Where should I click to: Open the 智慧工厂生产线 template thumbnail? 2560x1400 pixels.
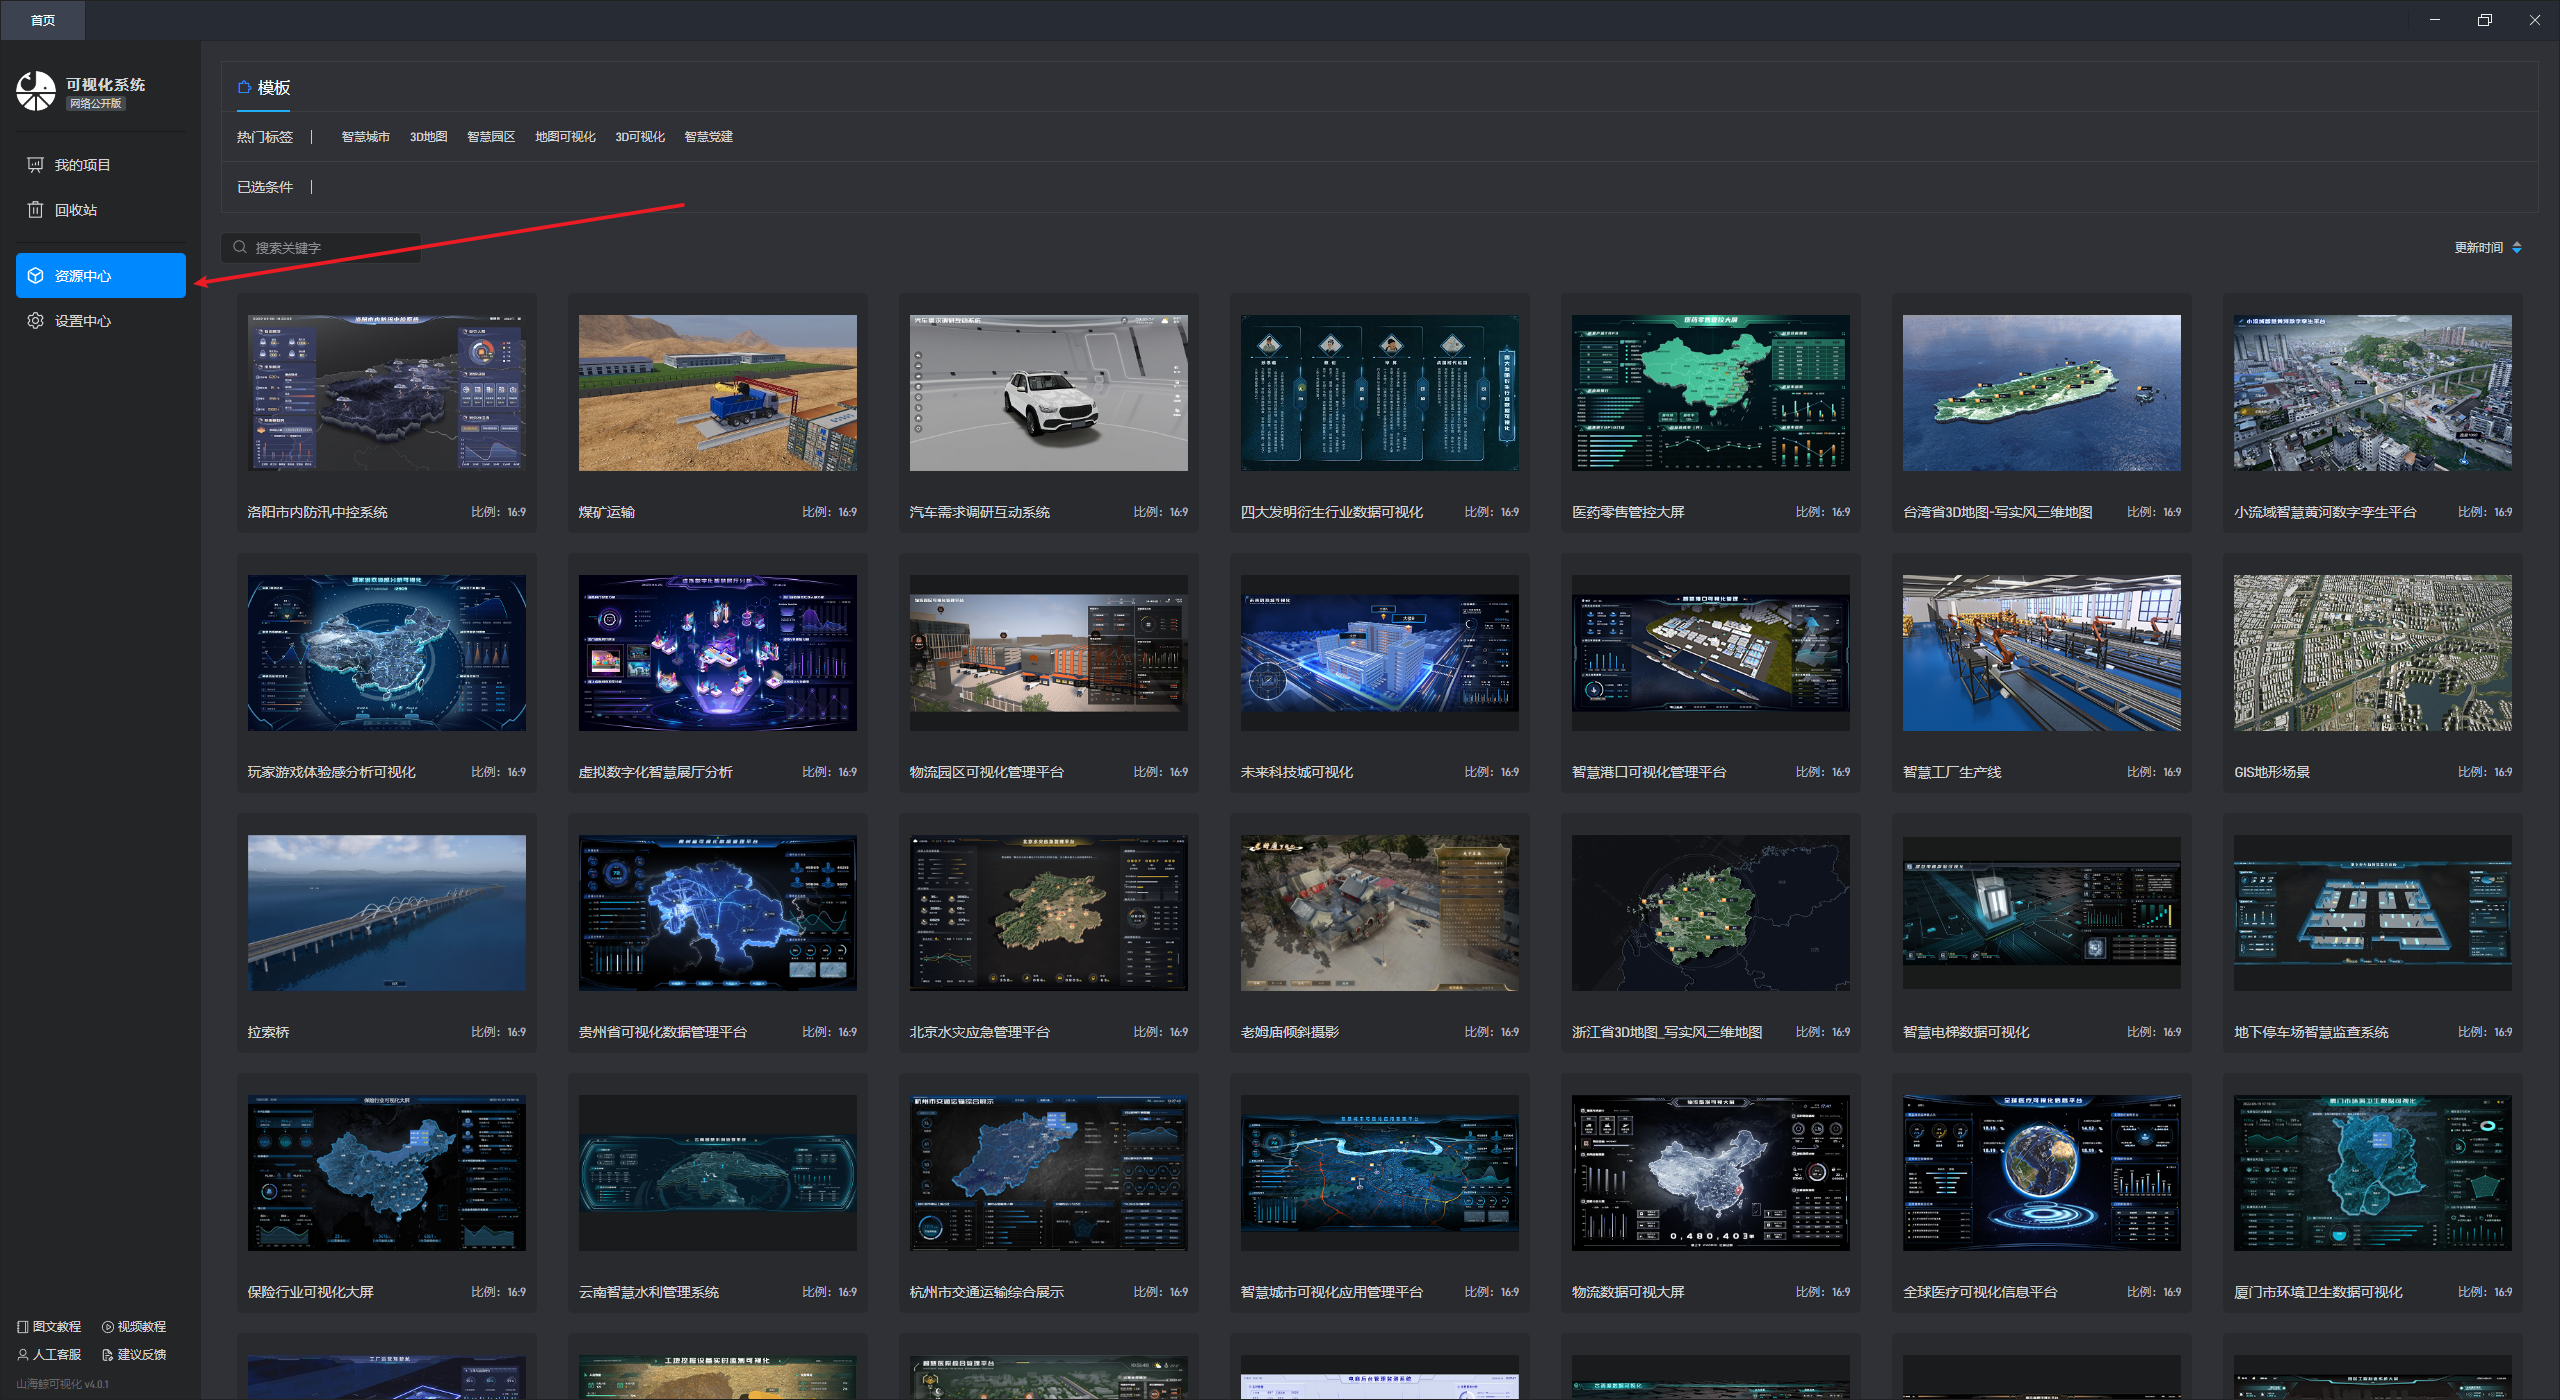[x=2041, y=653]
